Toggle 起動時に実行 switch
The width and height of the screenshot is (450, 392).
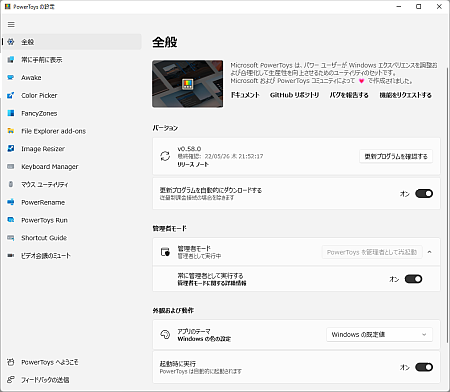tap(424, 367)
